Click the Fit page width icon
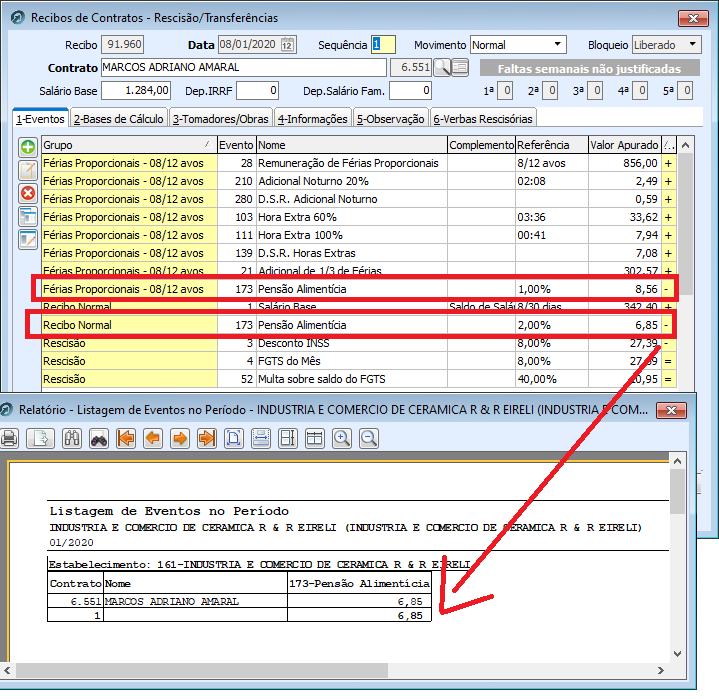The width and height of the screenshot is (719, 699). pos(261,438)
